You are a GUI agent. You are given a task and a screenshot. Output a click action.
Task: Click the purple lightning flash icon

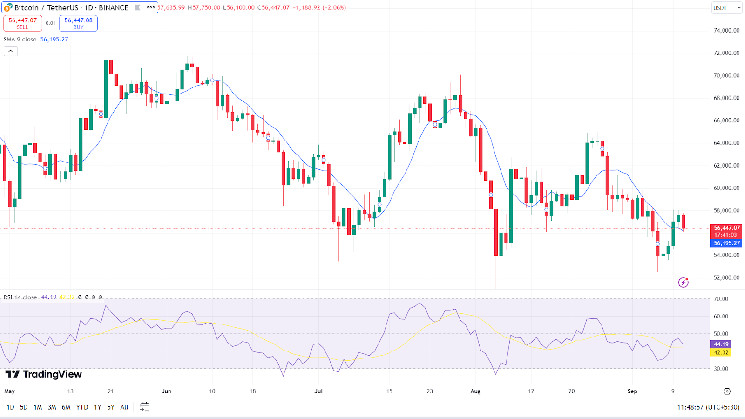click(x=683, y=283)
